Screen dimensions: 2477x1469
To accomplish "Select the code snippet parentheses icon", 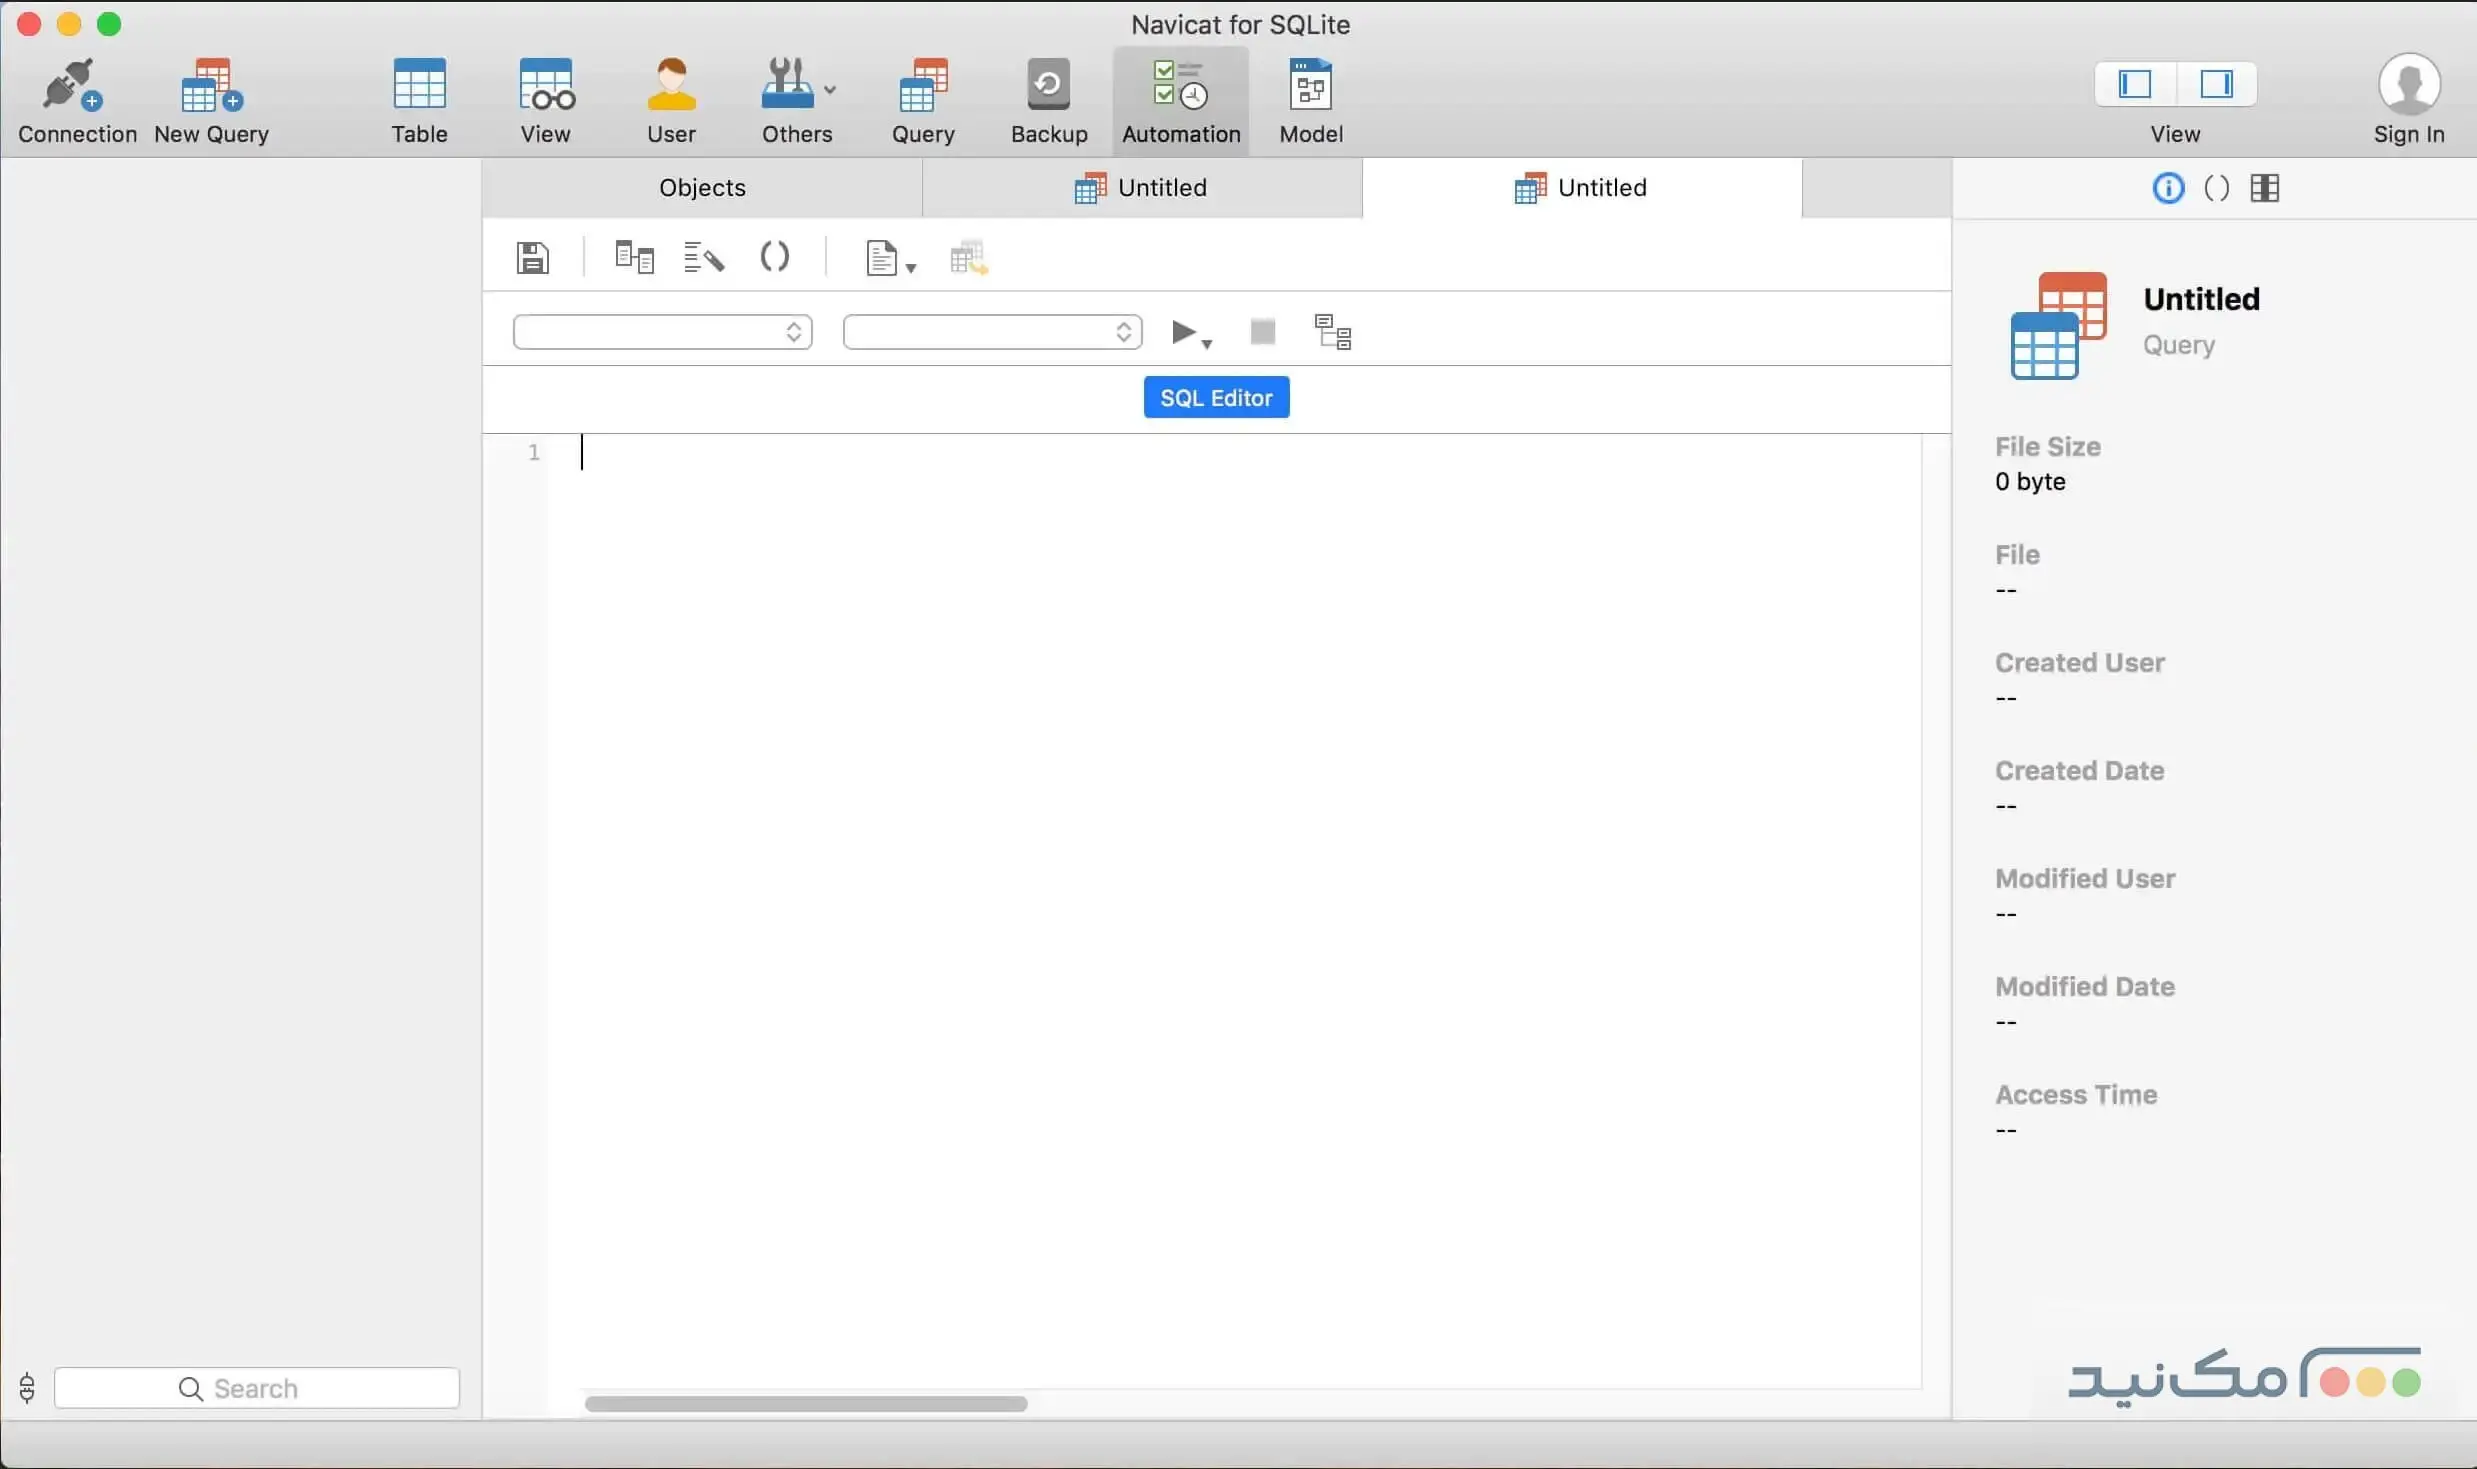I will tap(775, 257).
